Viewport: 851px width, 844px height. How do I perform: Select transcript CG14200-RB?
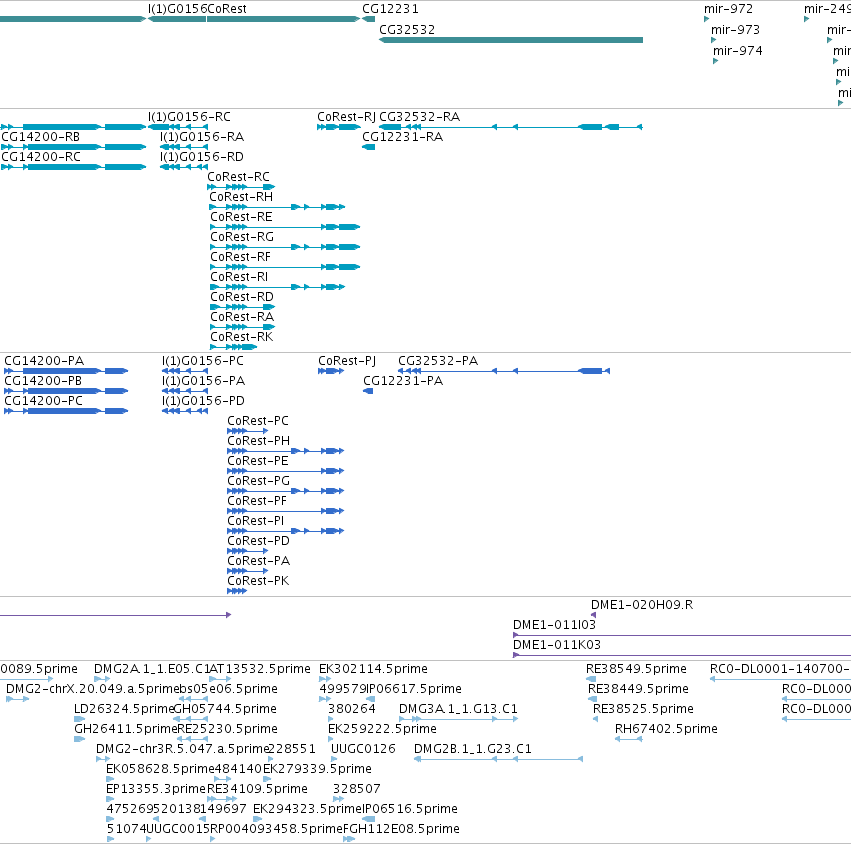[73, 147]
